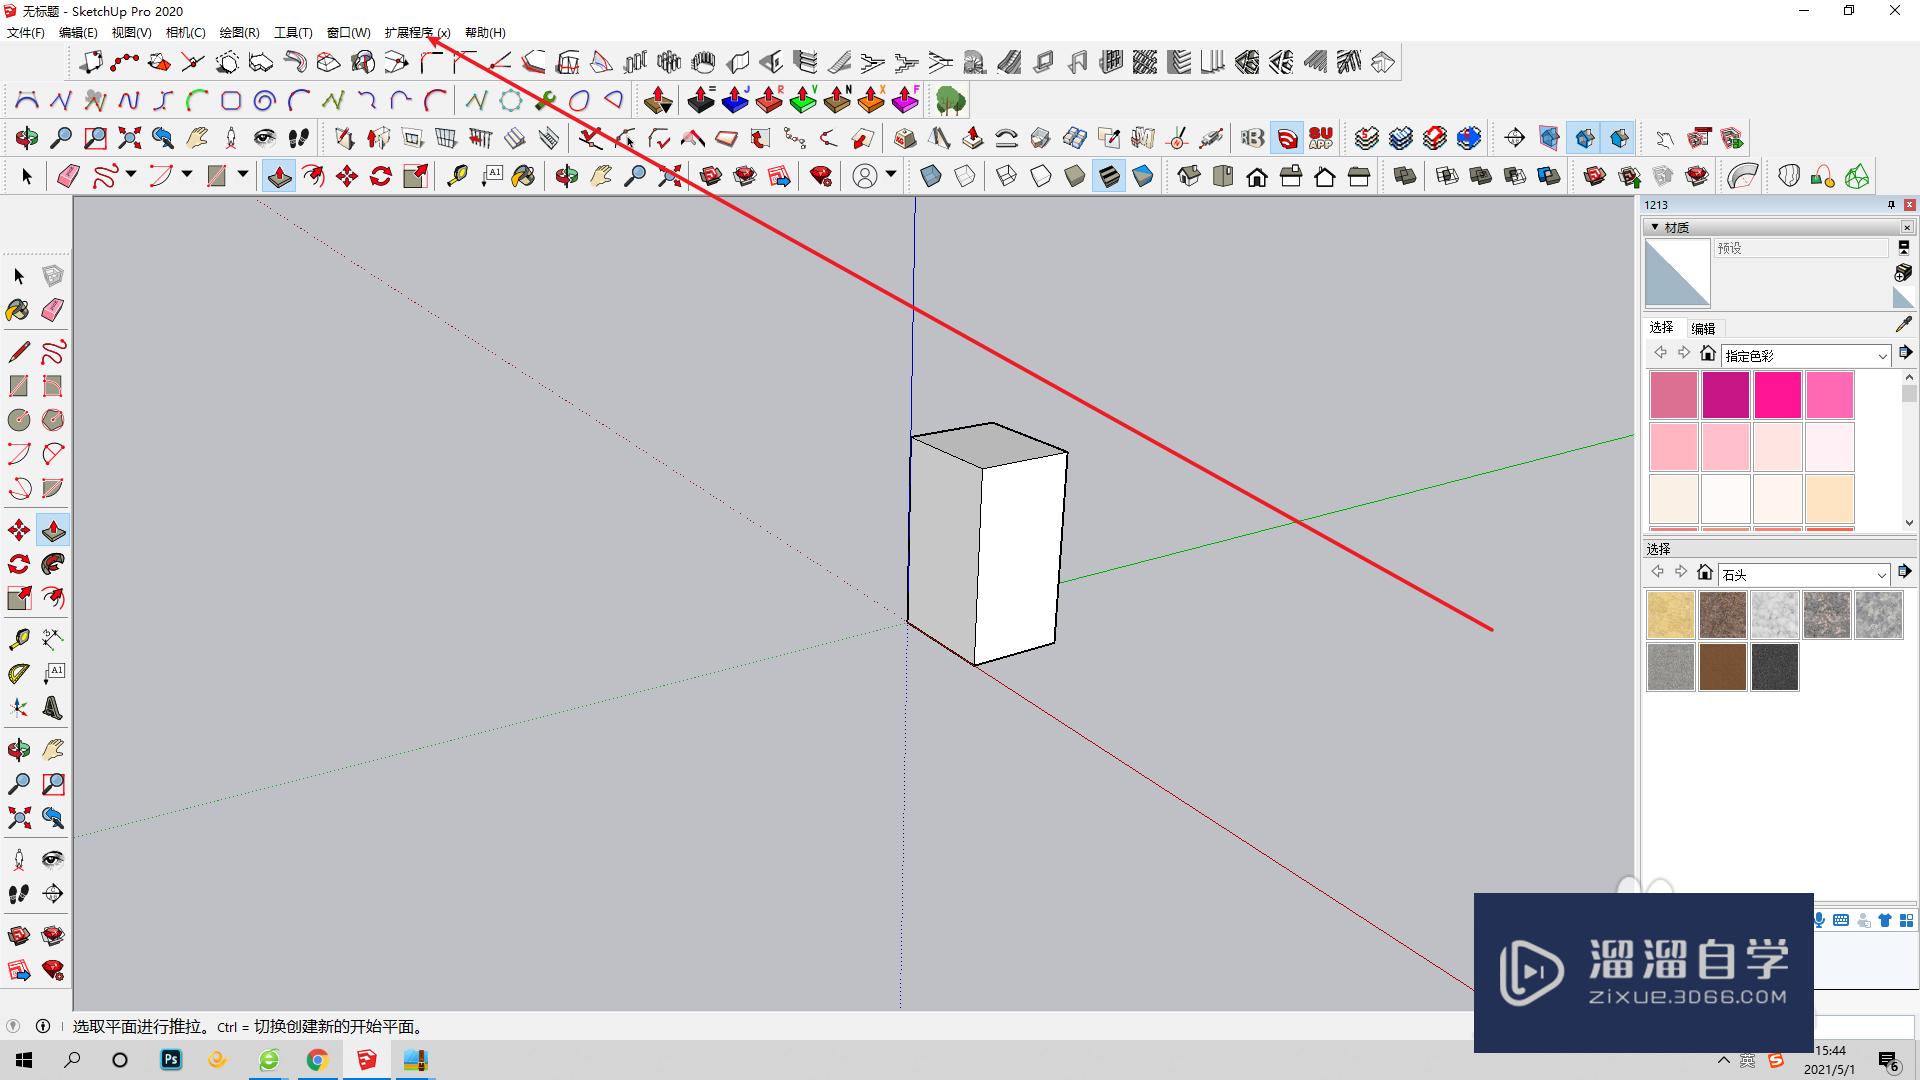Click the Look Around eye tool in camera toolbar

(265, 138)
